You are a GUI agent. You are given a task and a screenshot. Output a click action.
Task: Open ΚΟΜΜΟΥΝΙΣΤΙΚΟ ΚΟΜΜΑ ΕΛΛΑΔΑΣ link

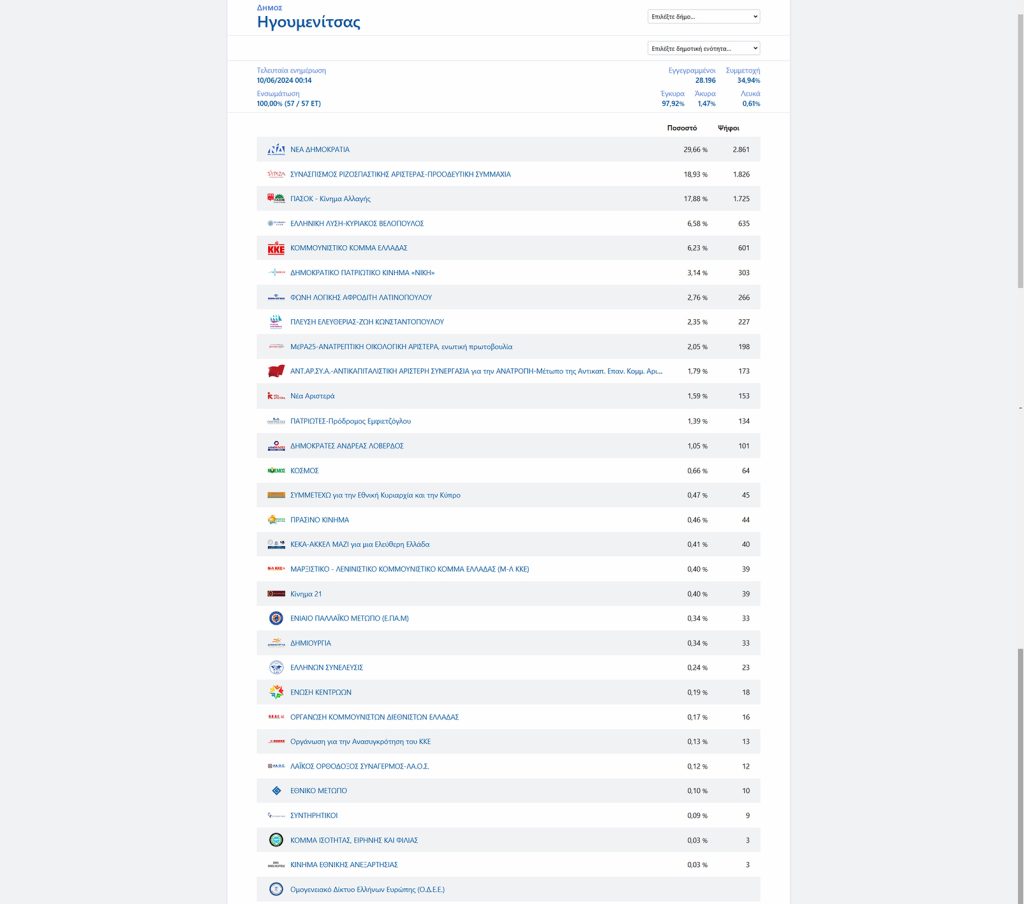[349, 248]
